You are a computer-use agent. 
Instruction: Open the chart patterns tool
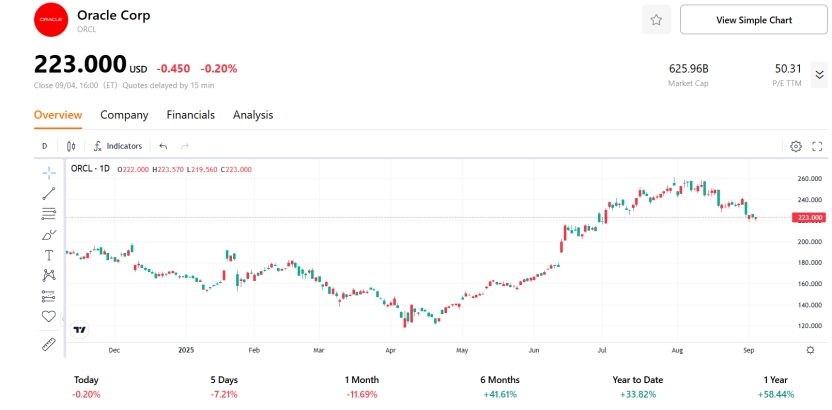tap(48, 275)
